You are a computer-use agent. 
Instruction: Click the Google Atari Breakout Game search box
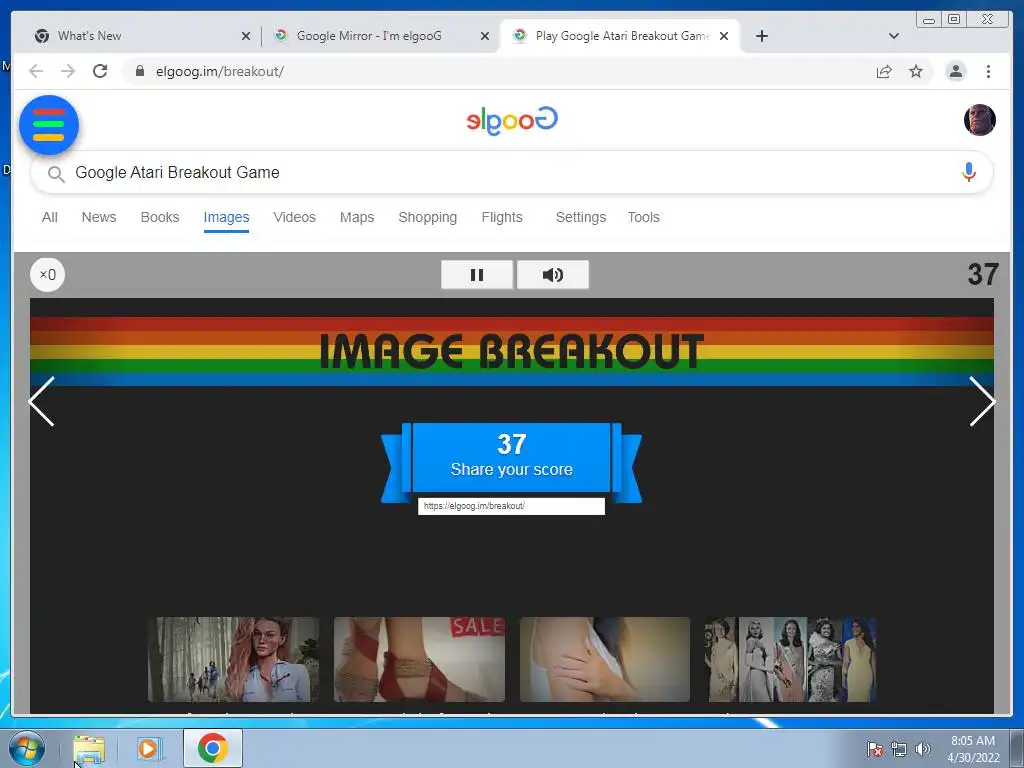click(x=511, y=172)
